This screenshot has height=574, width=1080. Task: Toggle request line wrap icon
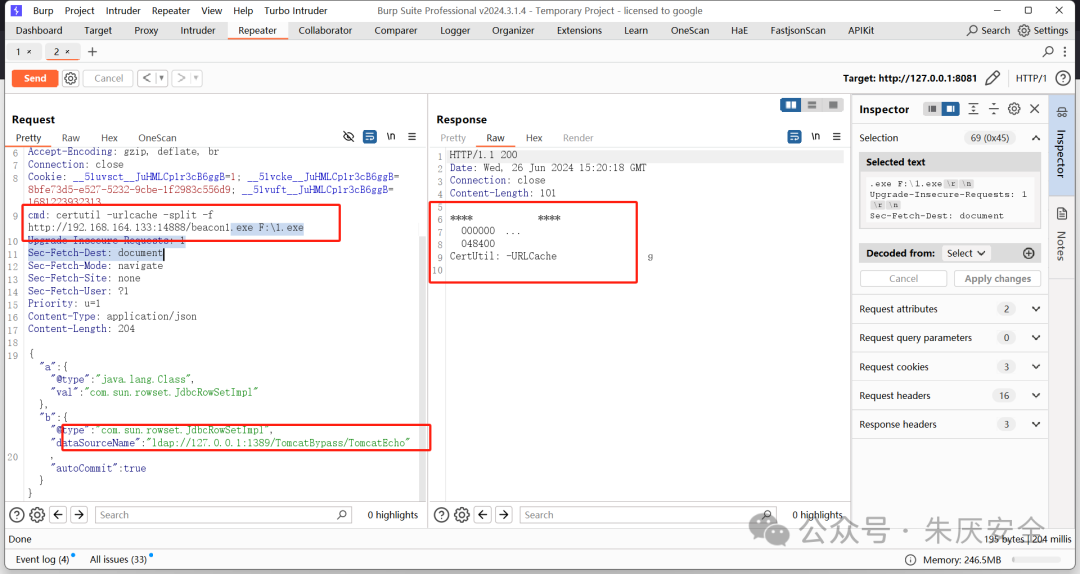[370, 136]
